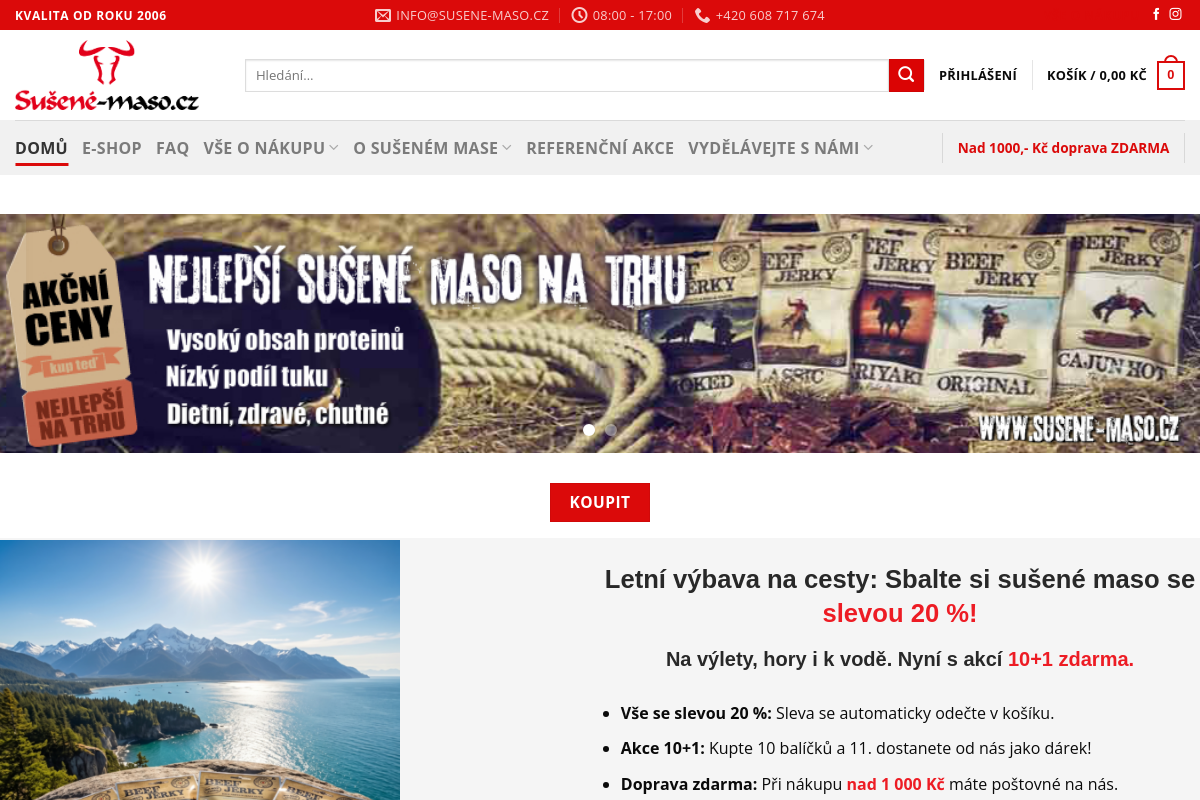This screenshot has height=800, width=1200.
Task: Click the 'KVALITA OD ROKU 2006' text
Action: [91, 15]
